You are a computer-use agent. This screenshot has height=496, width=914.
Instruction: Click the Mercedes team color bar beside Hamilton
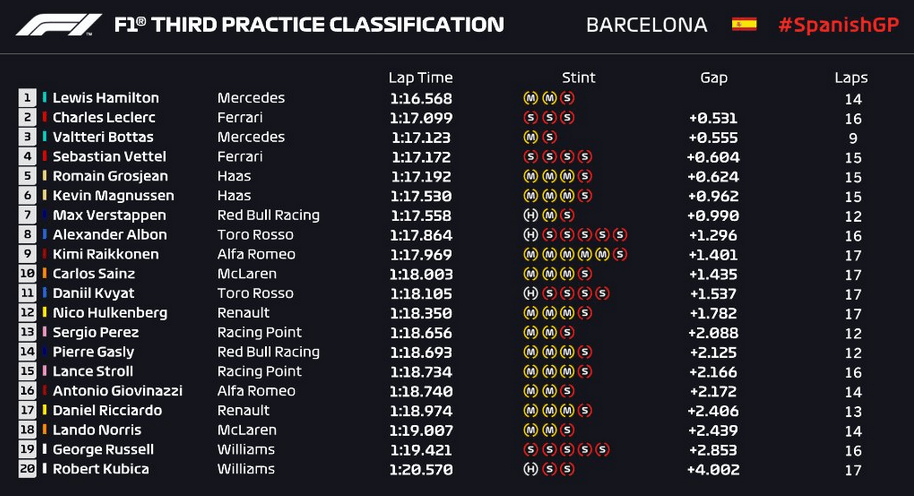[44, 97]
